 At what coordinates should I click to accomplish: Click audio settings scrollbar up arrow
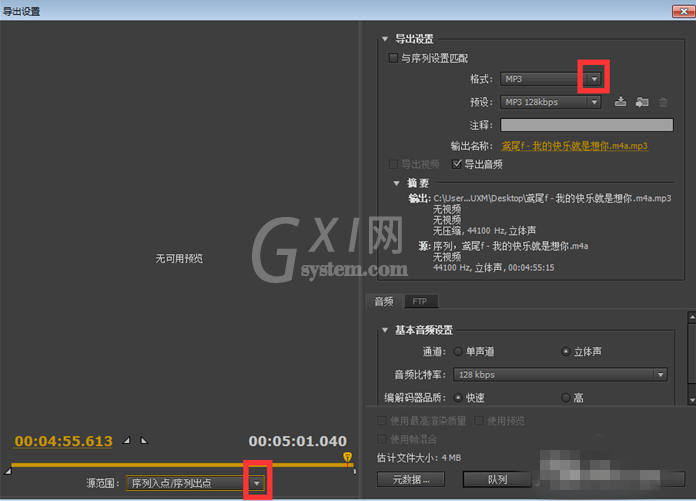pos(692,317)
